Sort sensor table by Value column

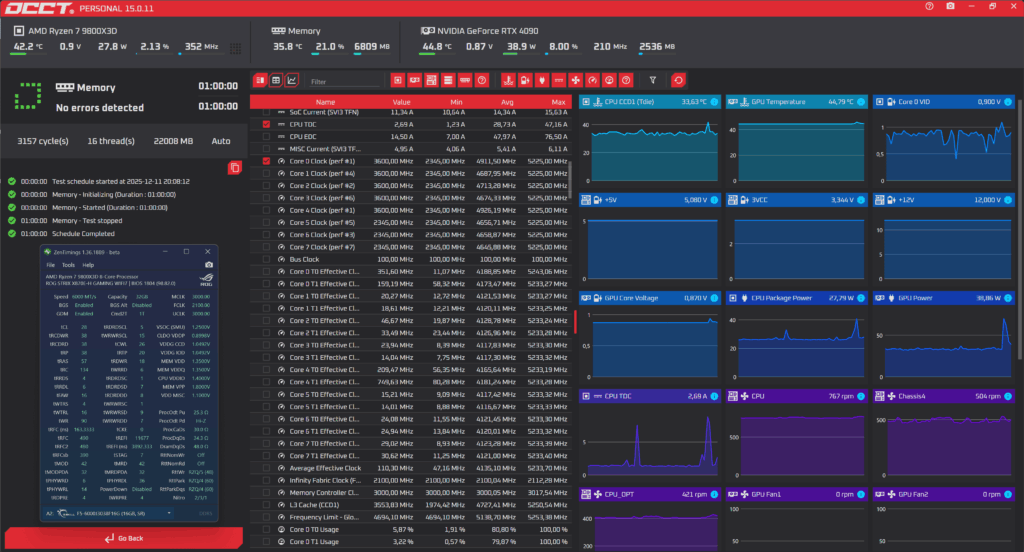pos(401,102)
